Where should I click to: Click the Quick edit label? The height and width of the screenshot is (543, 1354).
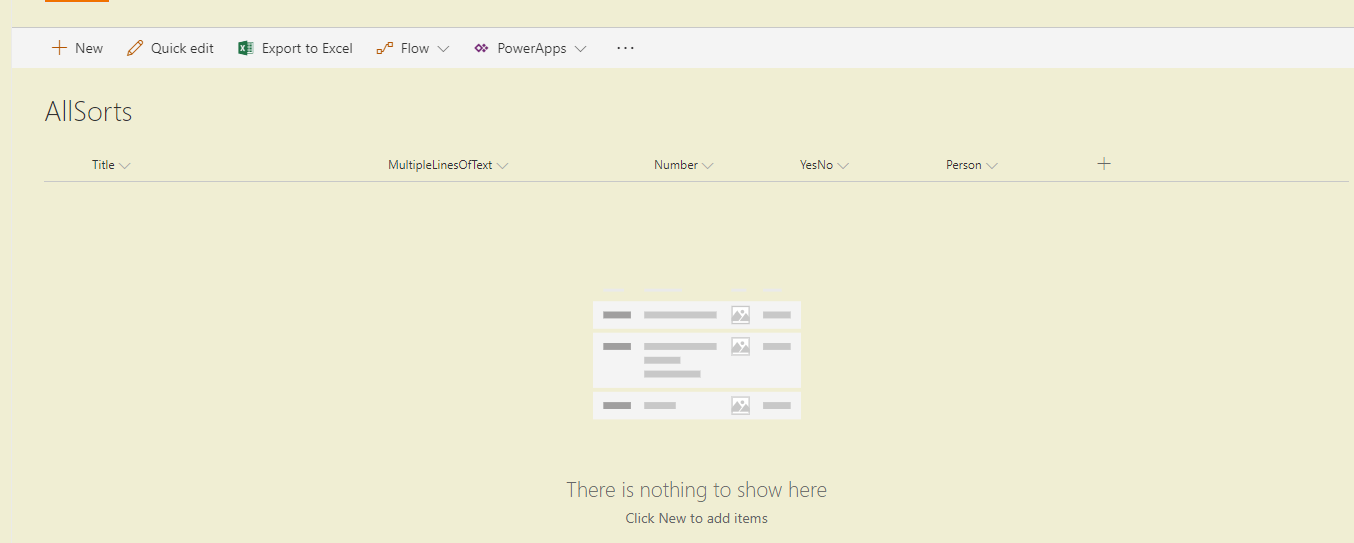pyautogui.click(x=182, y=48)
